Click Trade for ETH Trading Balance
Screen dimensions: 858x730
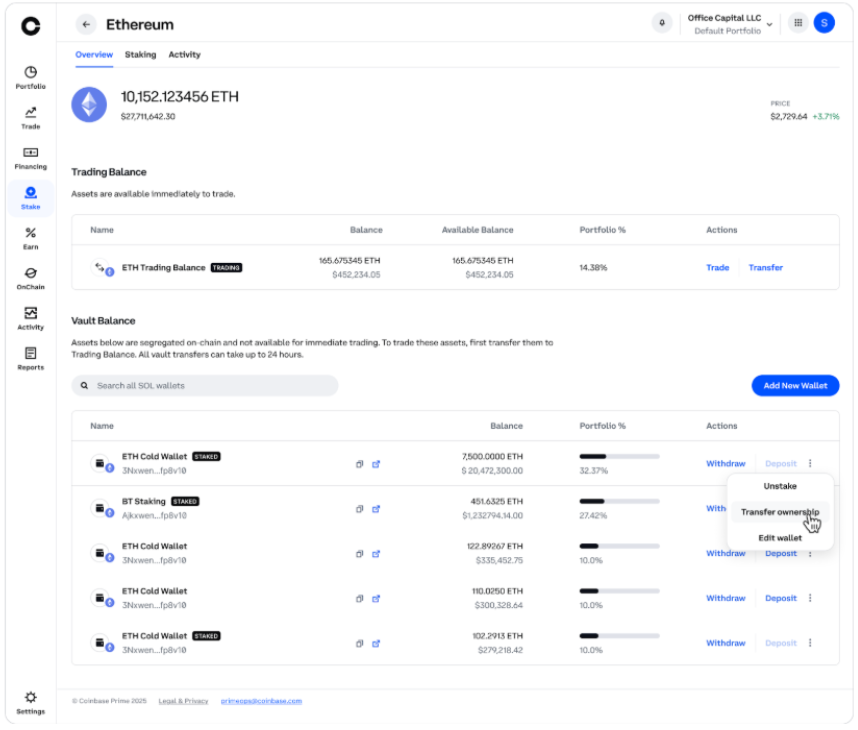[x=717, y=268]
